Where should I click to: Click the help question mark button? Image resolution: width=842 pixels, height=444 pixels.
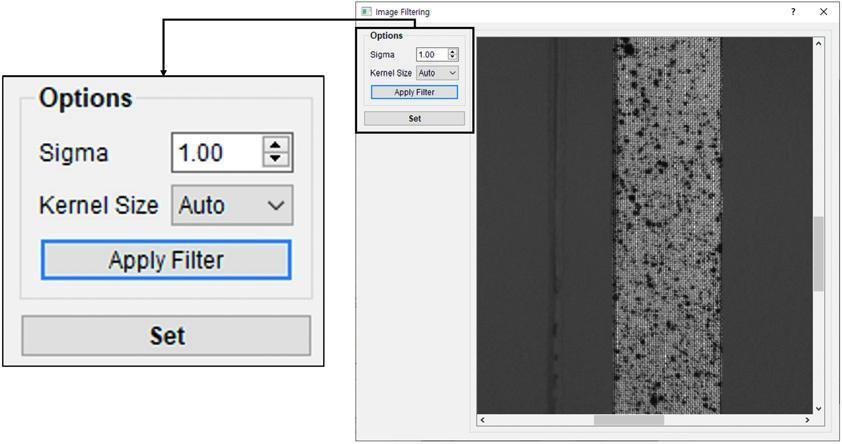pos(793,12)
